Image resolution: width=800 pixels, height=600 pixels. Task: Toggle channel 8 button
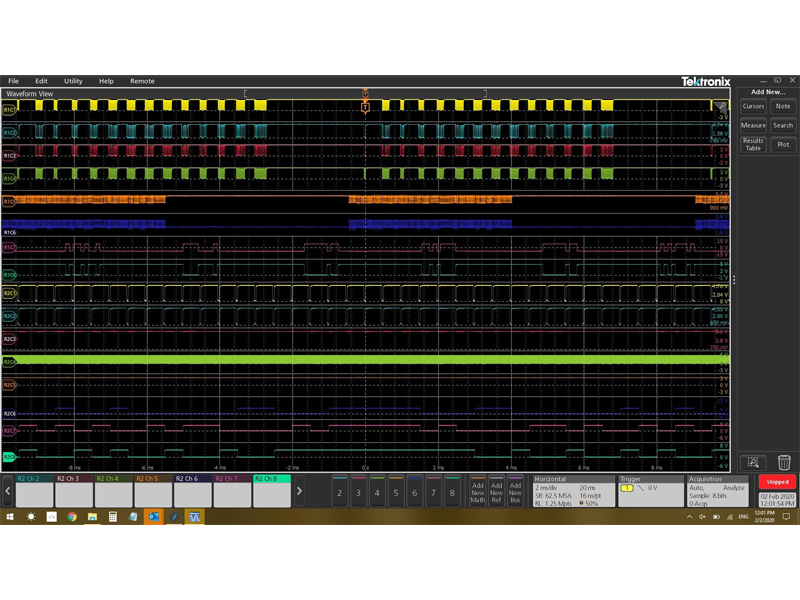coord(452,491)
